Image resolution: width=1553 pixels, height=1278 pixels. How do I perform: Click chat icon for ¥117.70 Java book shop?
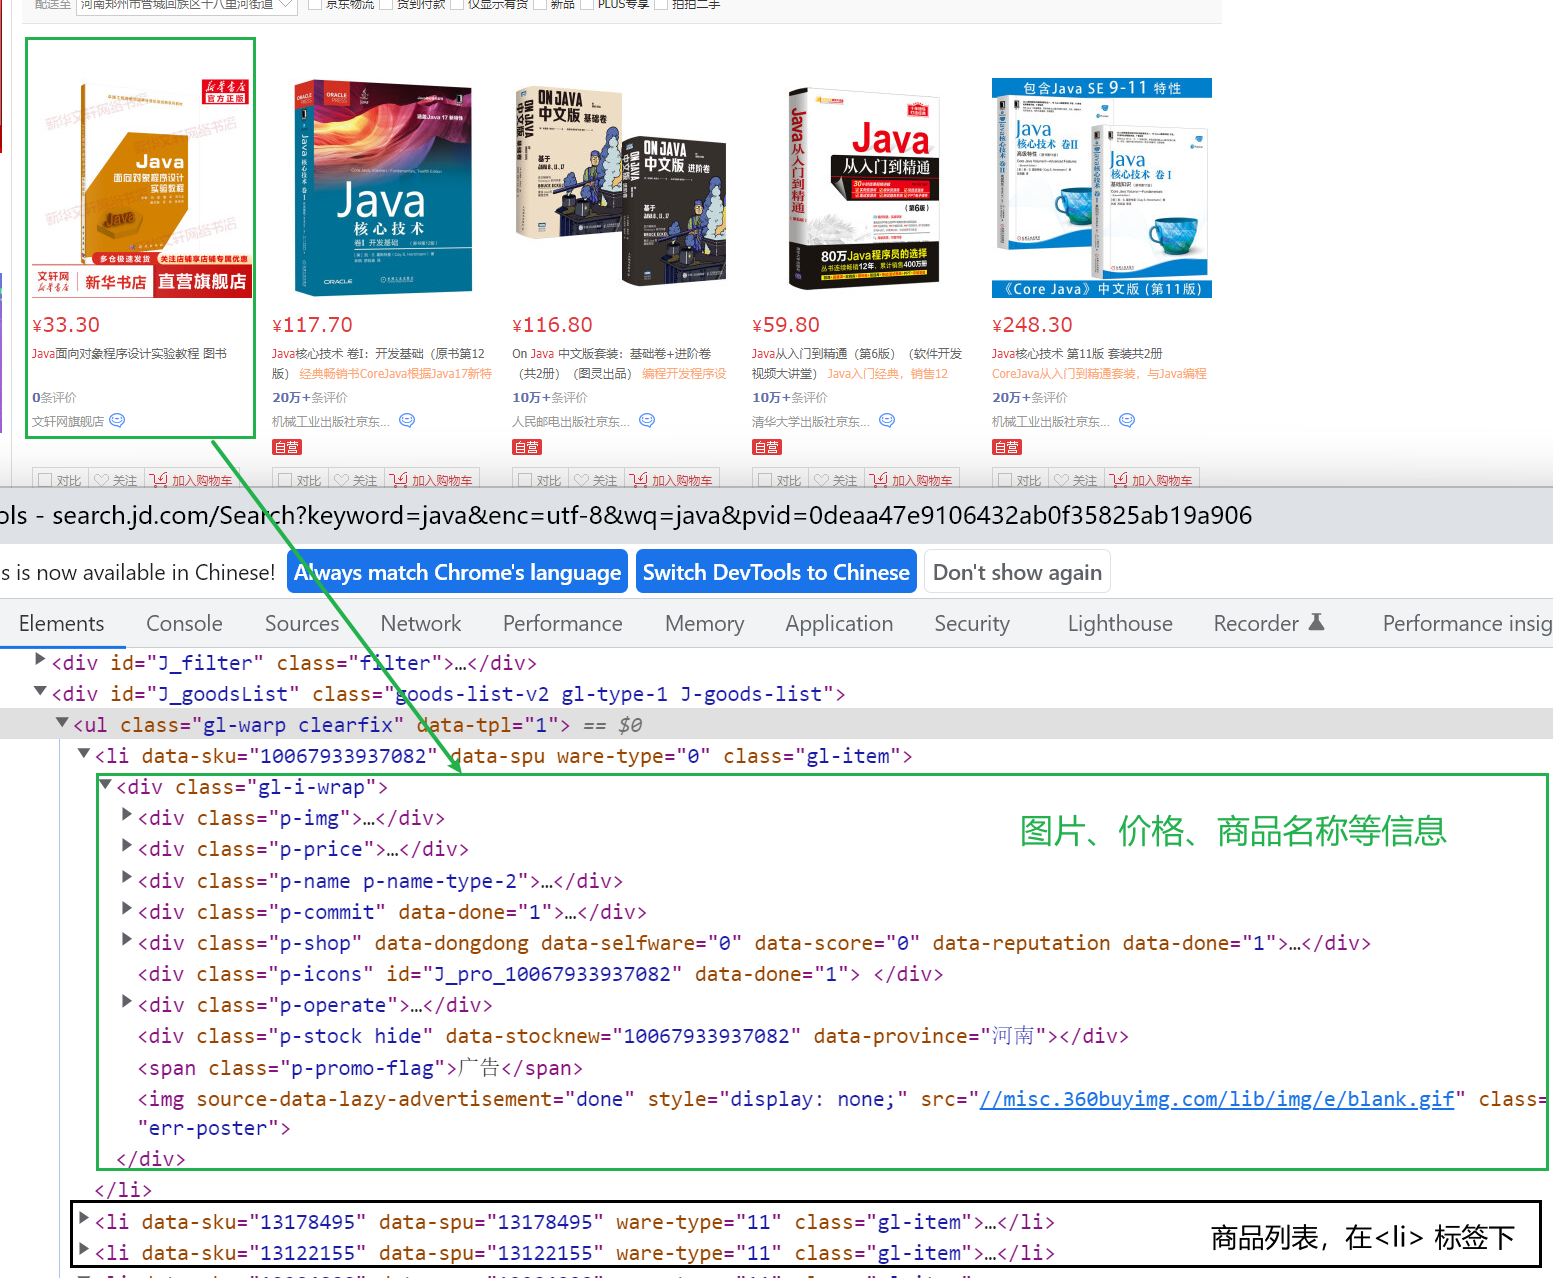(407, 421)
